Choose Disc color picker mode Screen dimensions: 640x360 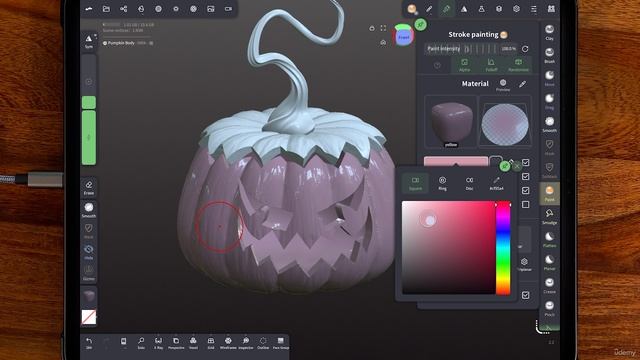click(469, 183)
